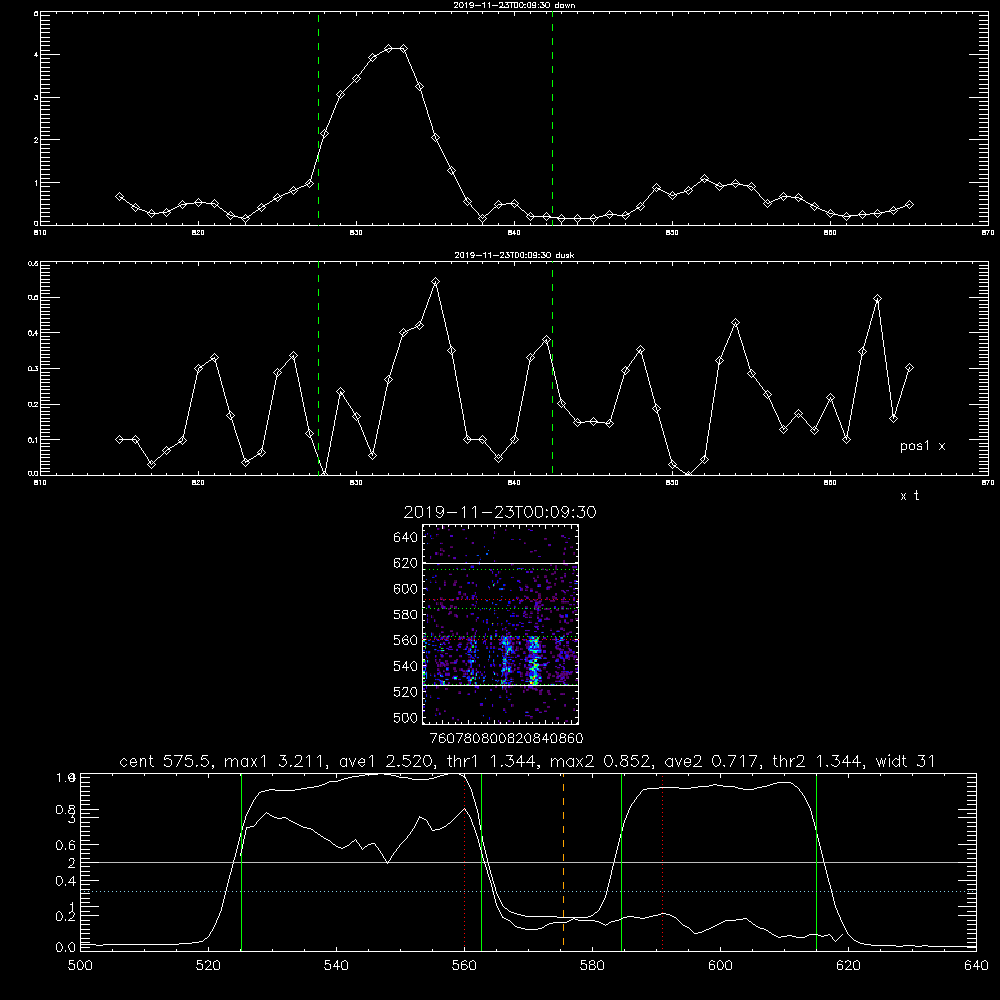The height and width of the screenshot is (1000, 1000).
Task: Click the lower white solid line across heatmap
Action: 501,685
